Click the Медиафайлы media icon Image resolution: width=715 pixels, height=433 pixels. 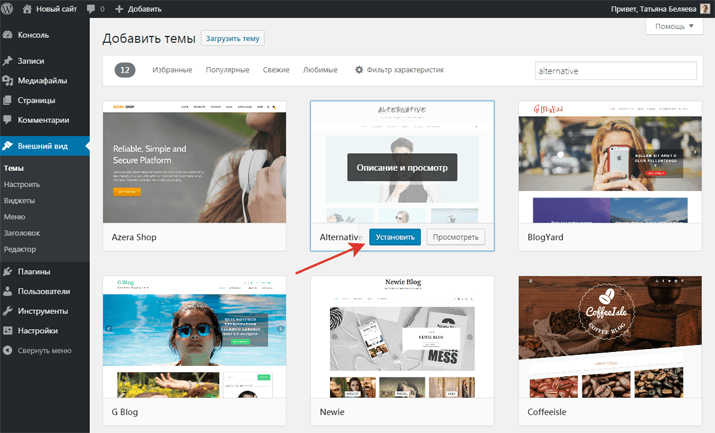point(7,81)
